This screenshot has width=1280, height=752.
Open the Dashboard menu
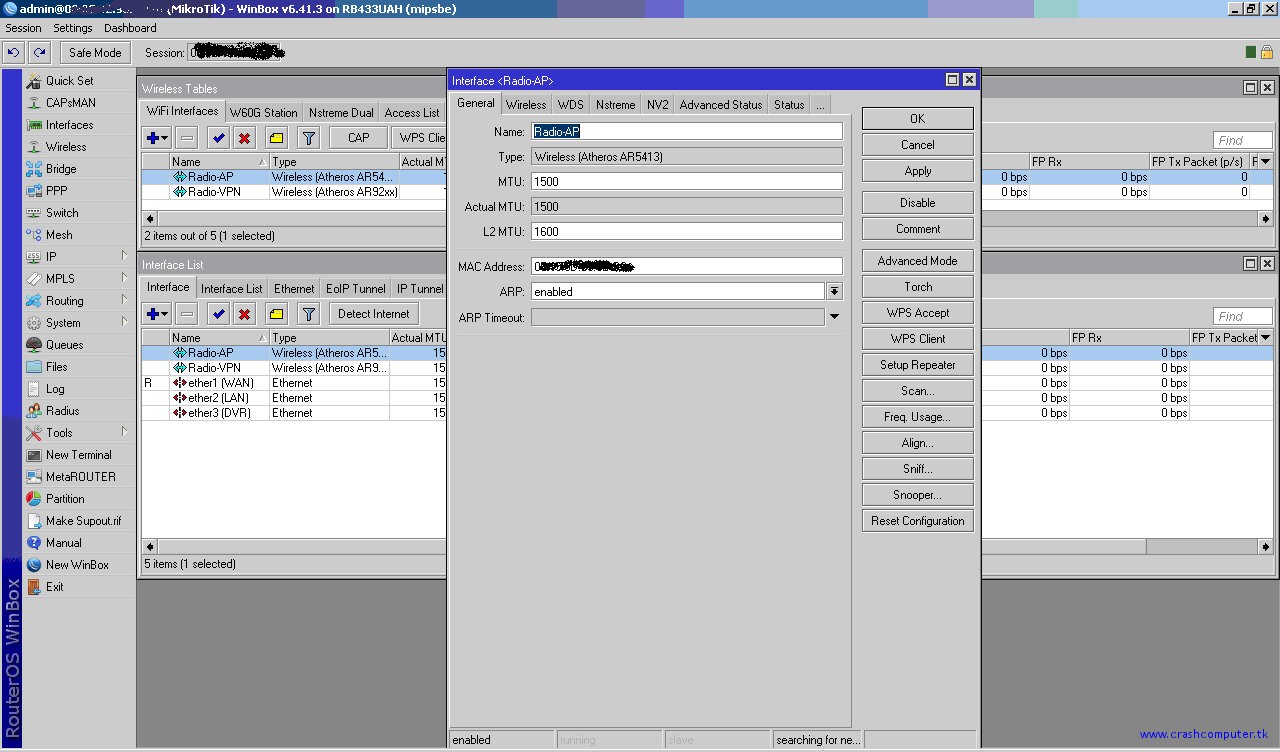click(x=130, y=28)
